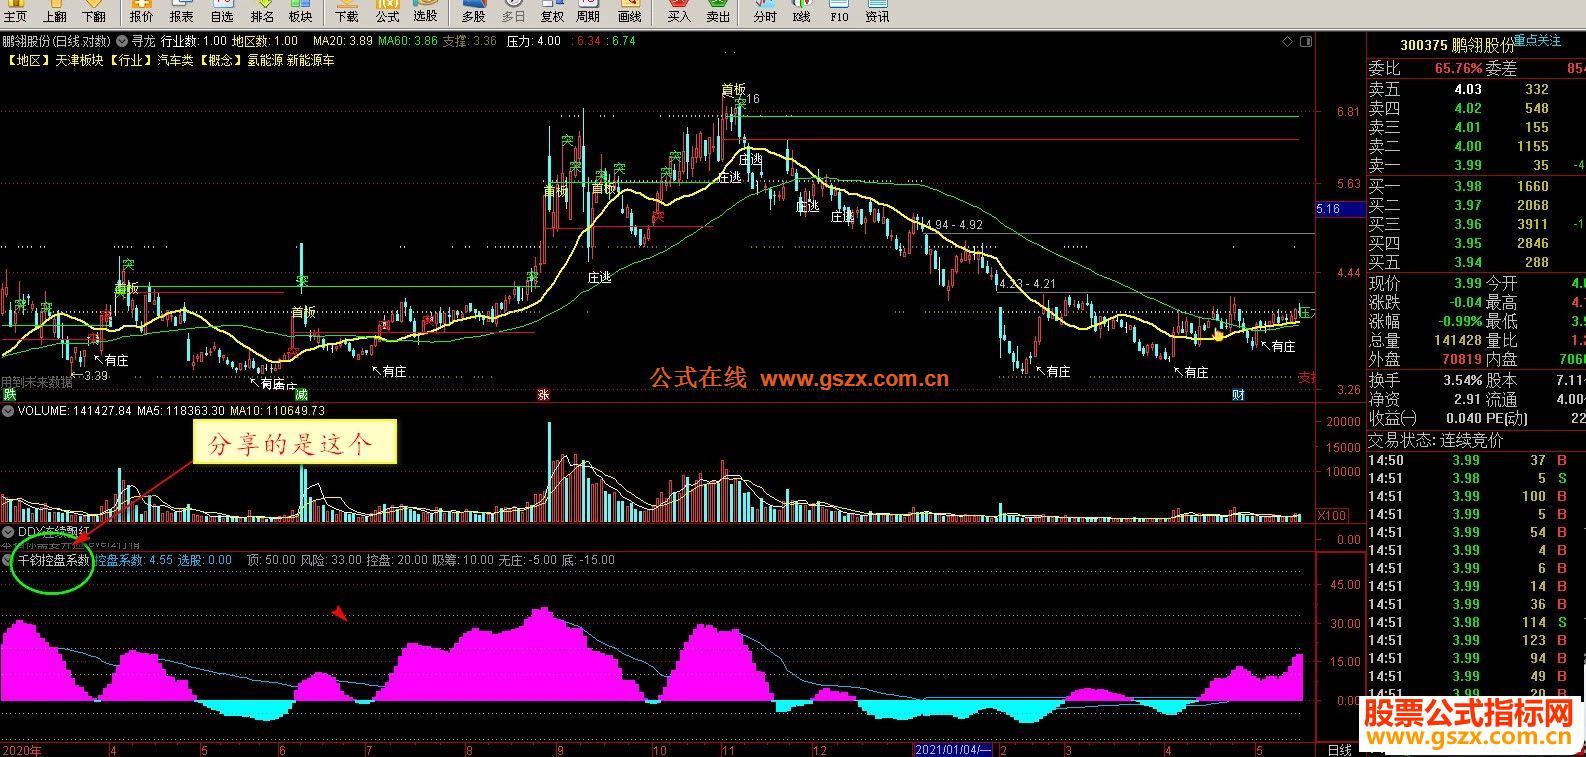The width and height of the screenshot is (1586, 757).
Task: Expand indicator menu next to 寻龙
Action: click(x=122, y=42)
